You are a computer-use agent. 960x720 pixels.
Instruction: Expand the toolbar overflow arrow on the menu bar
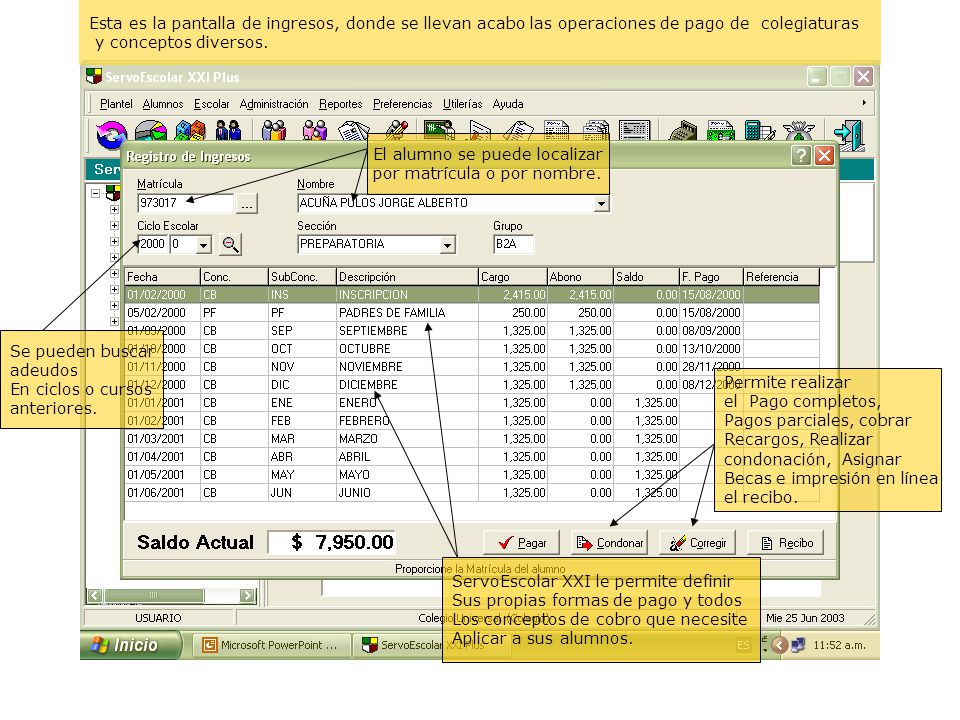click(864, 103)
